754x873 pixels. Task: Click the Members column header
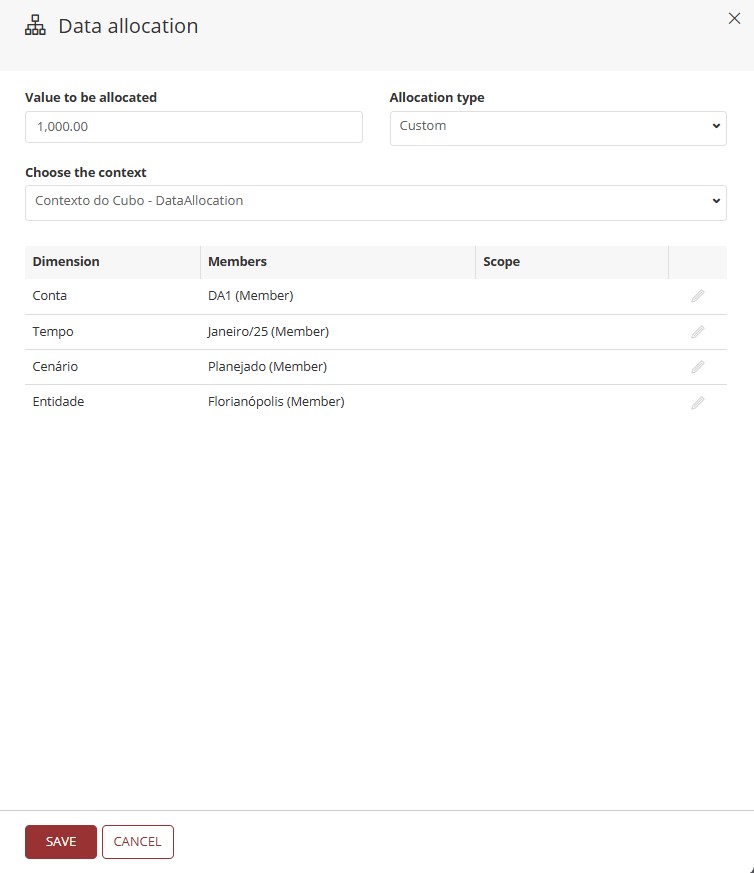tap(237, 262)
